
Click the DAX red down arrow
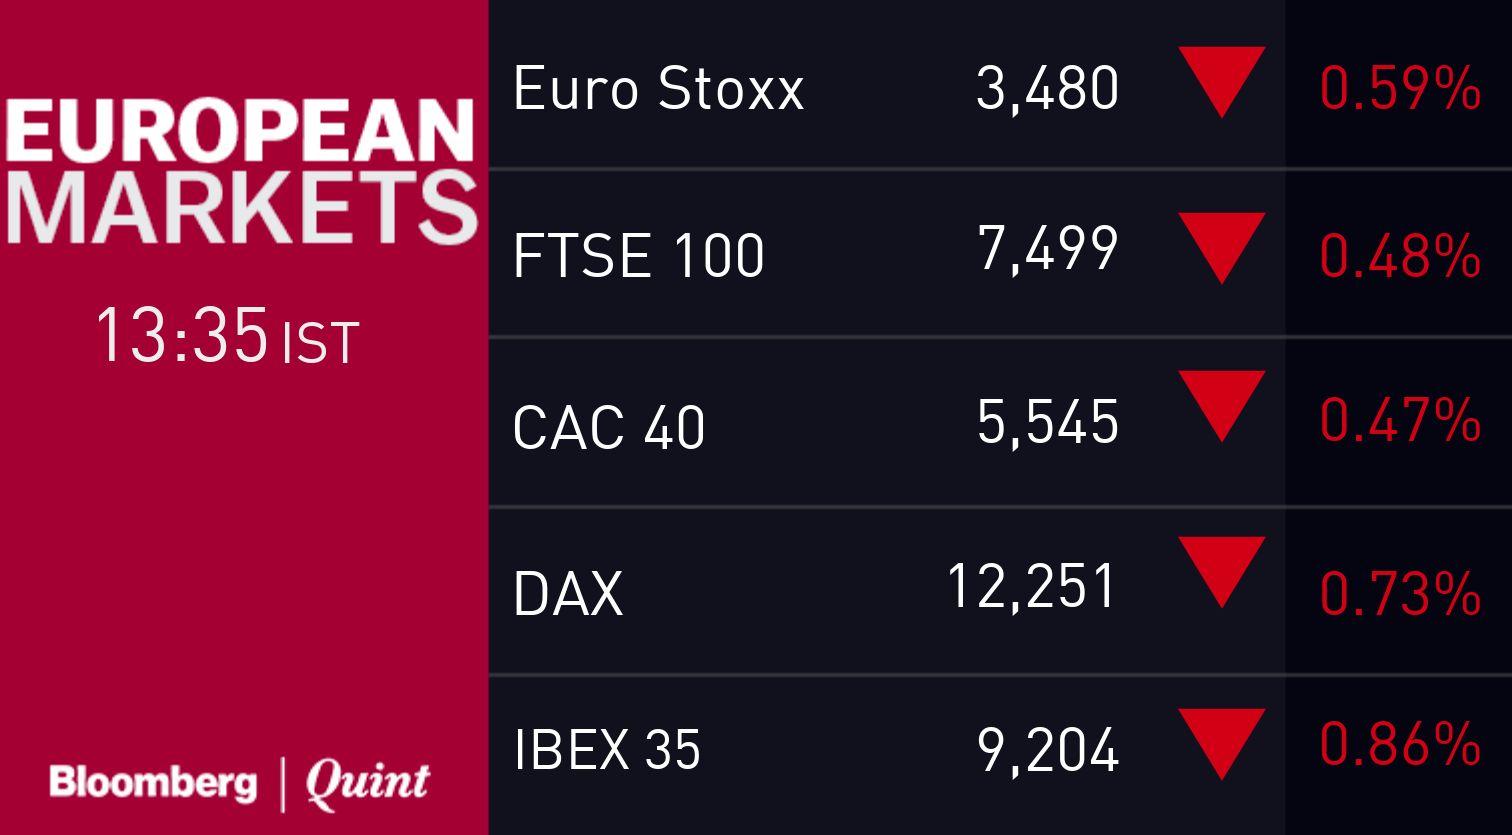[x=1221, y=568]
